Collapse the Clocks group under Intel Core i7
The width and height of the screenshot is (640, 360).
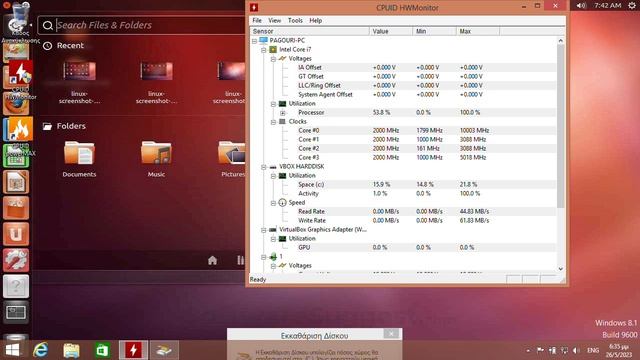273,122
